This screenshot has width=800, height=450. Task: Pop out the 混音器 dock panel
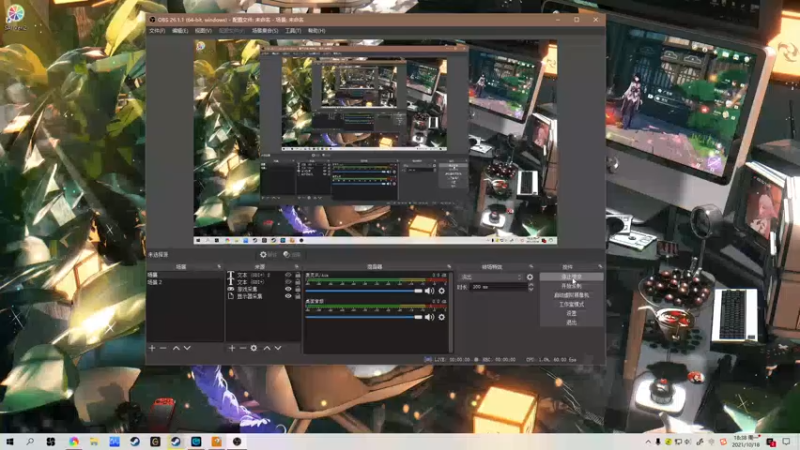point(449,267)
